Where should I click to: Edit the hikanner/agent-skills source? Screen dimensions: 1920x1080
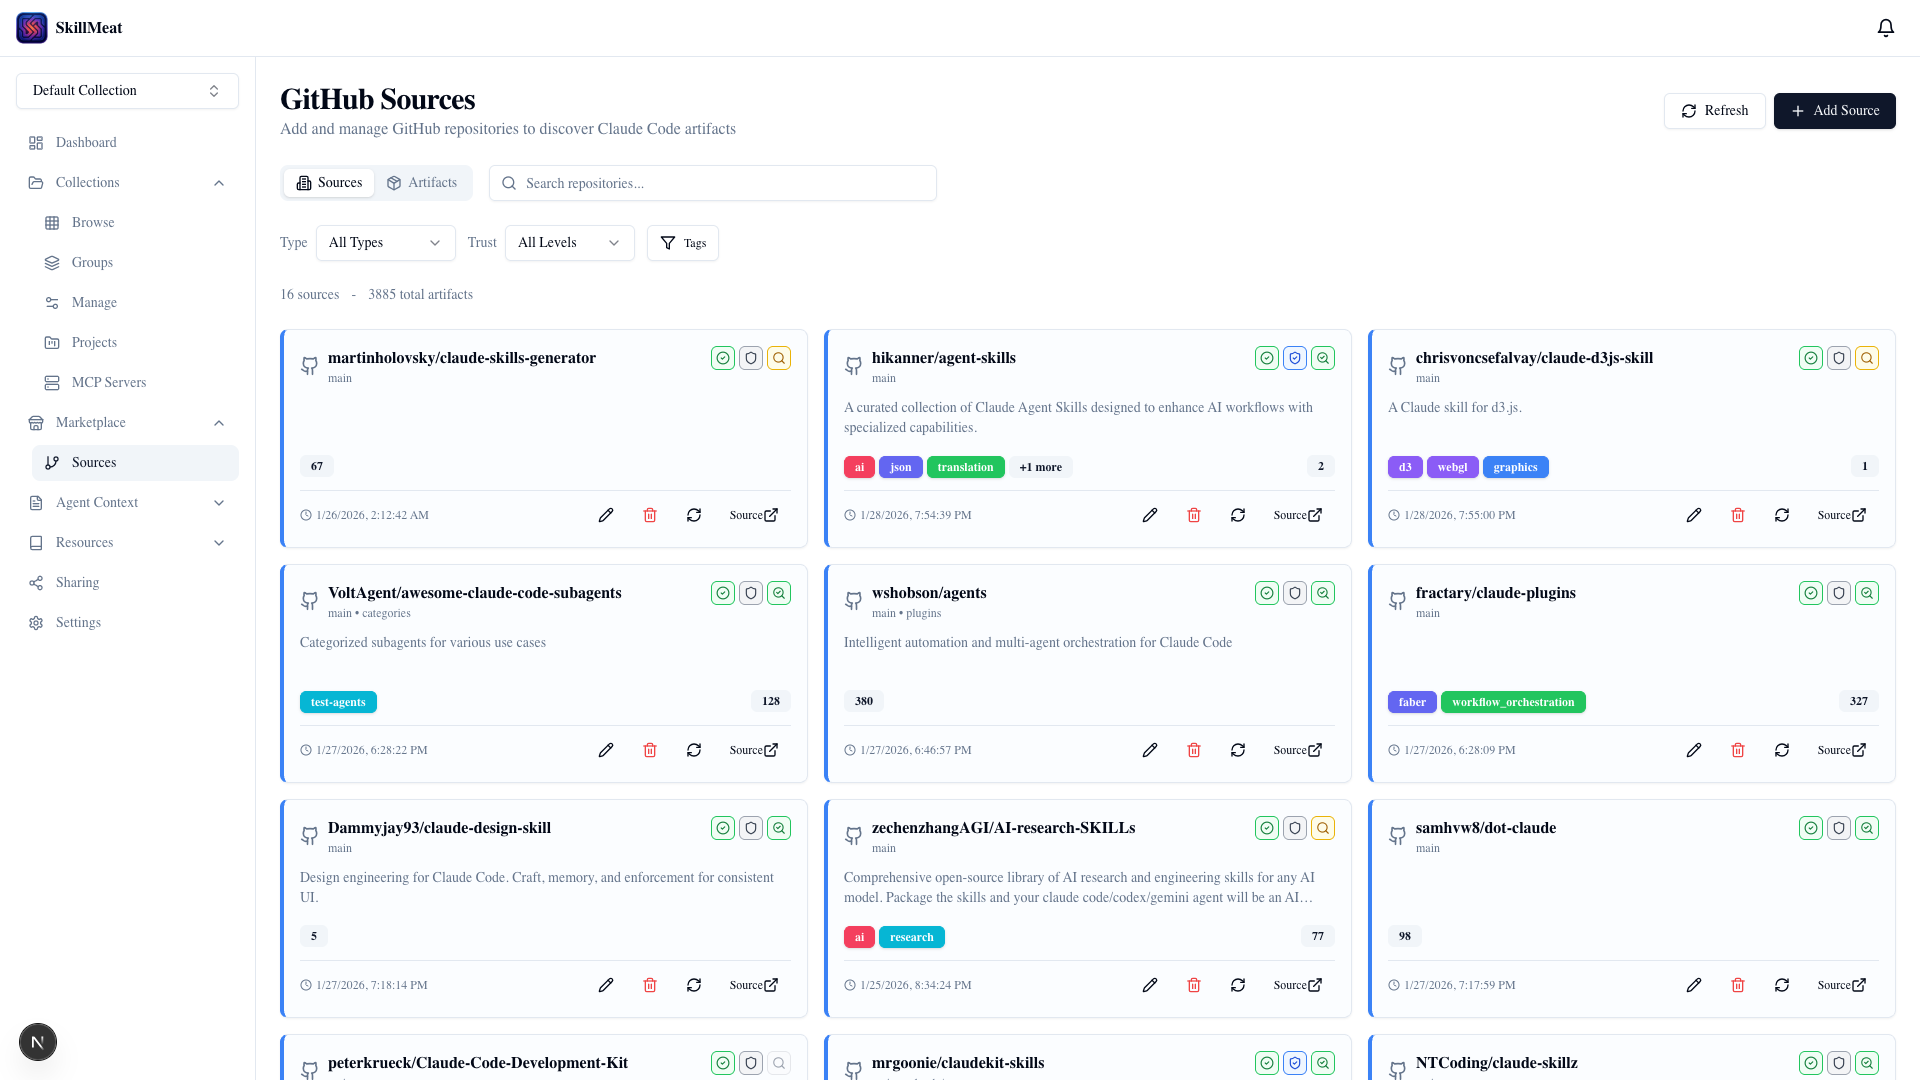[1150, 515]
